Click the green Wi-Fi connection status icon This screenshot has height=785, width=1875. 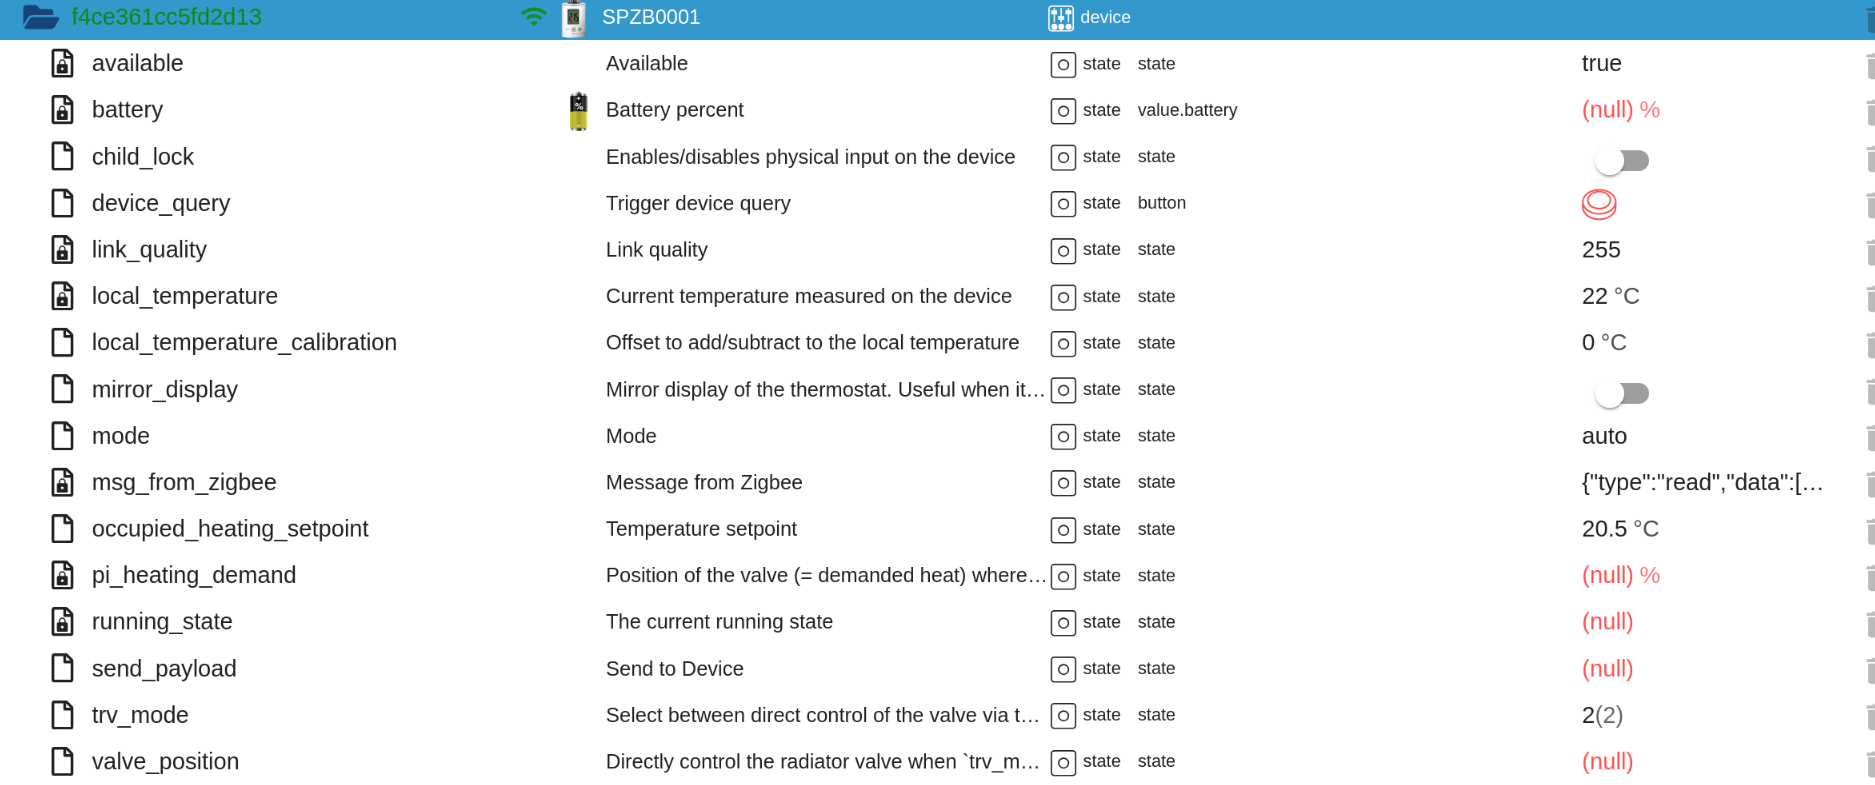pyautogui.click(x=534, y=17)
